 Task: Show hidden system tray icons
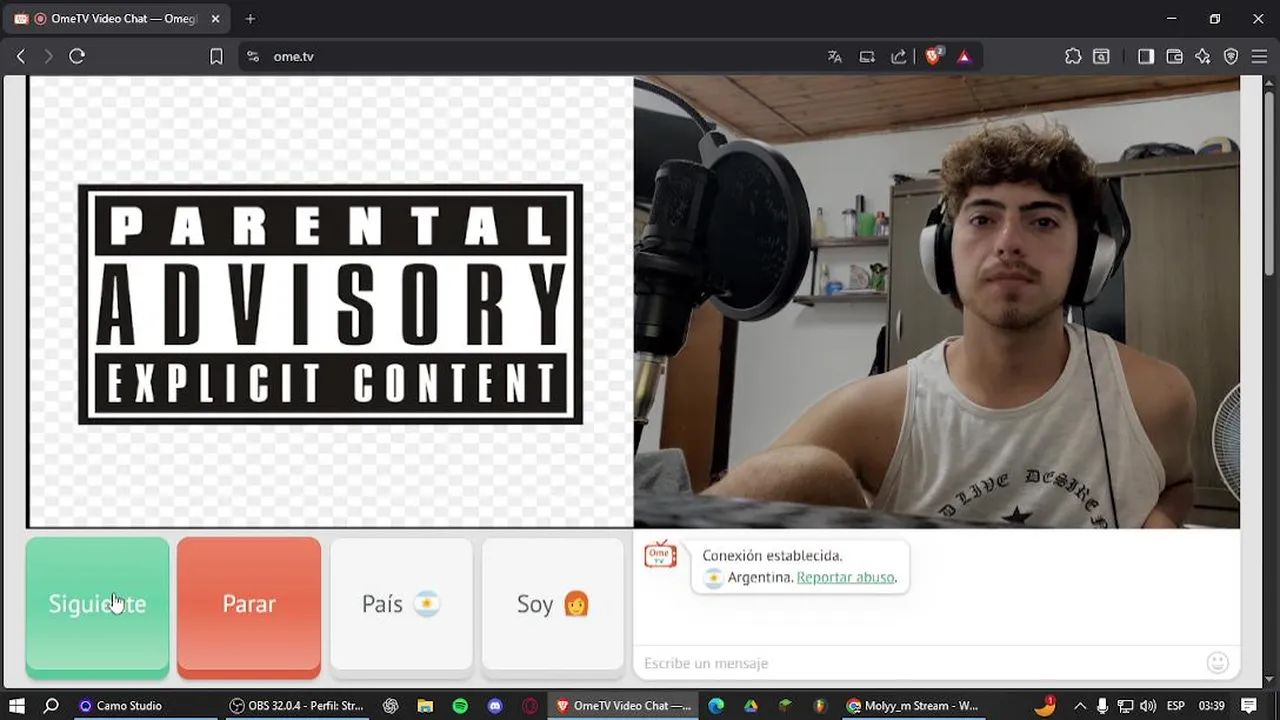coord(1080,706)
